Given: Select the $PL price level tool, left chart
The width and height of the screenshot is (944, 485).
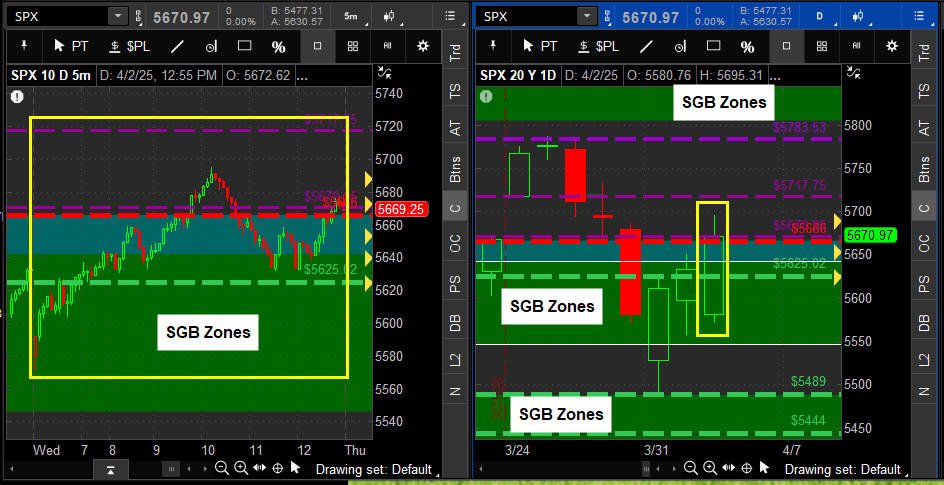Looking at the screenshot, I should (129, 46).
